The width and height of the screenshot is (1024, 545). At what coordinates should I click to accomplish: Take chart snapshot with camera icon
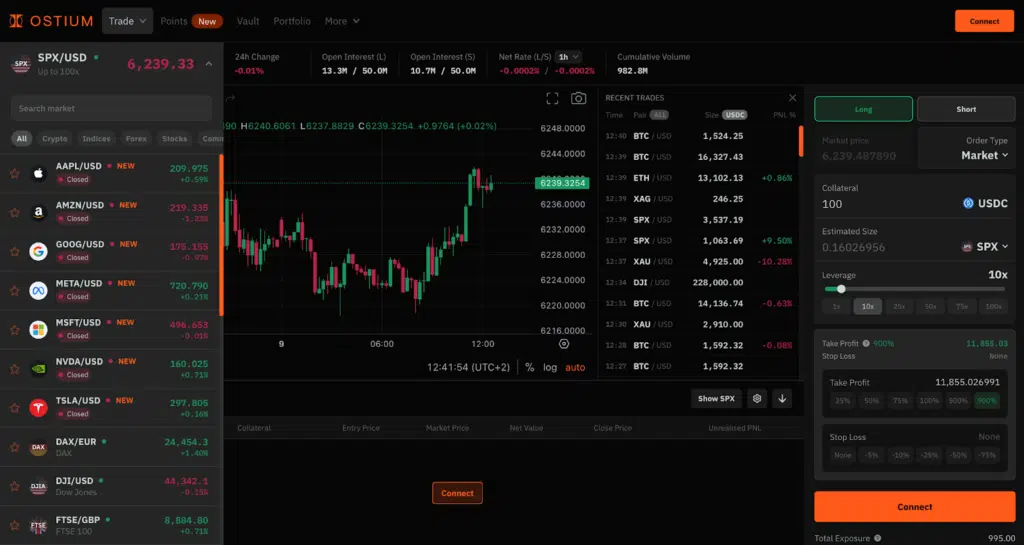coord(578,98)
